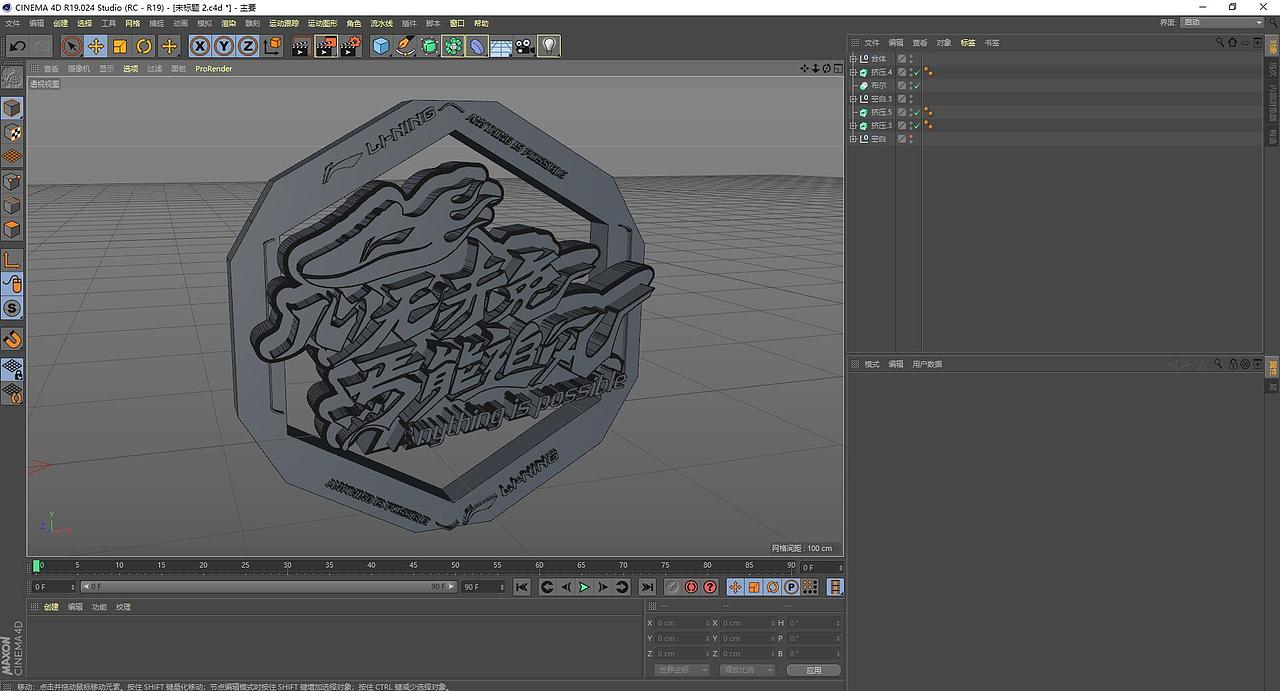1280x691 pixels.
Task: Expand the 合体 null object
Action: [x=853, y=59]
